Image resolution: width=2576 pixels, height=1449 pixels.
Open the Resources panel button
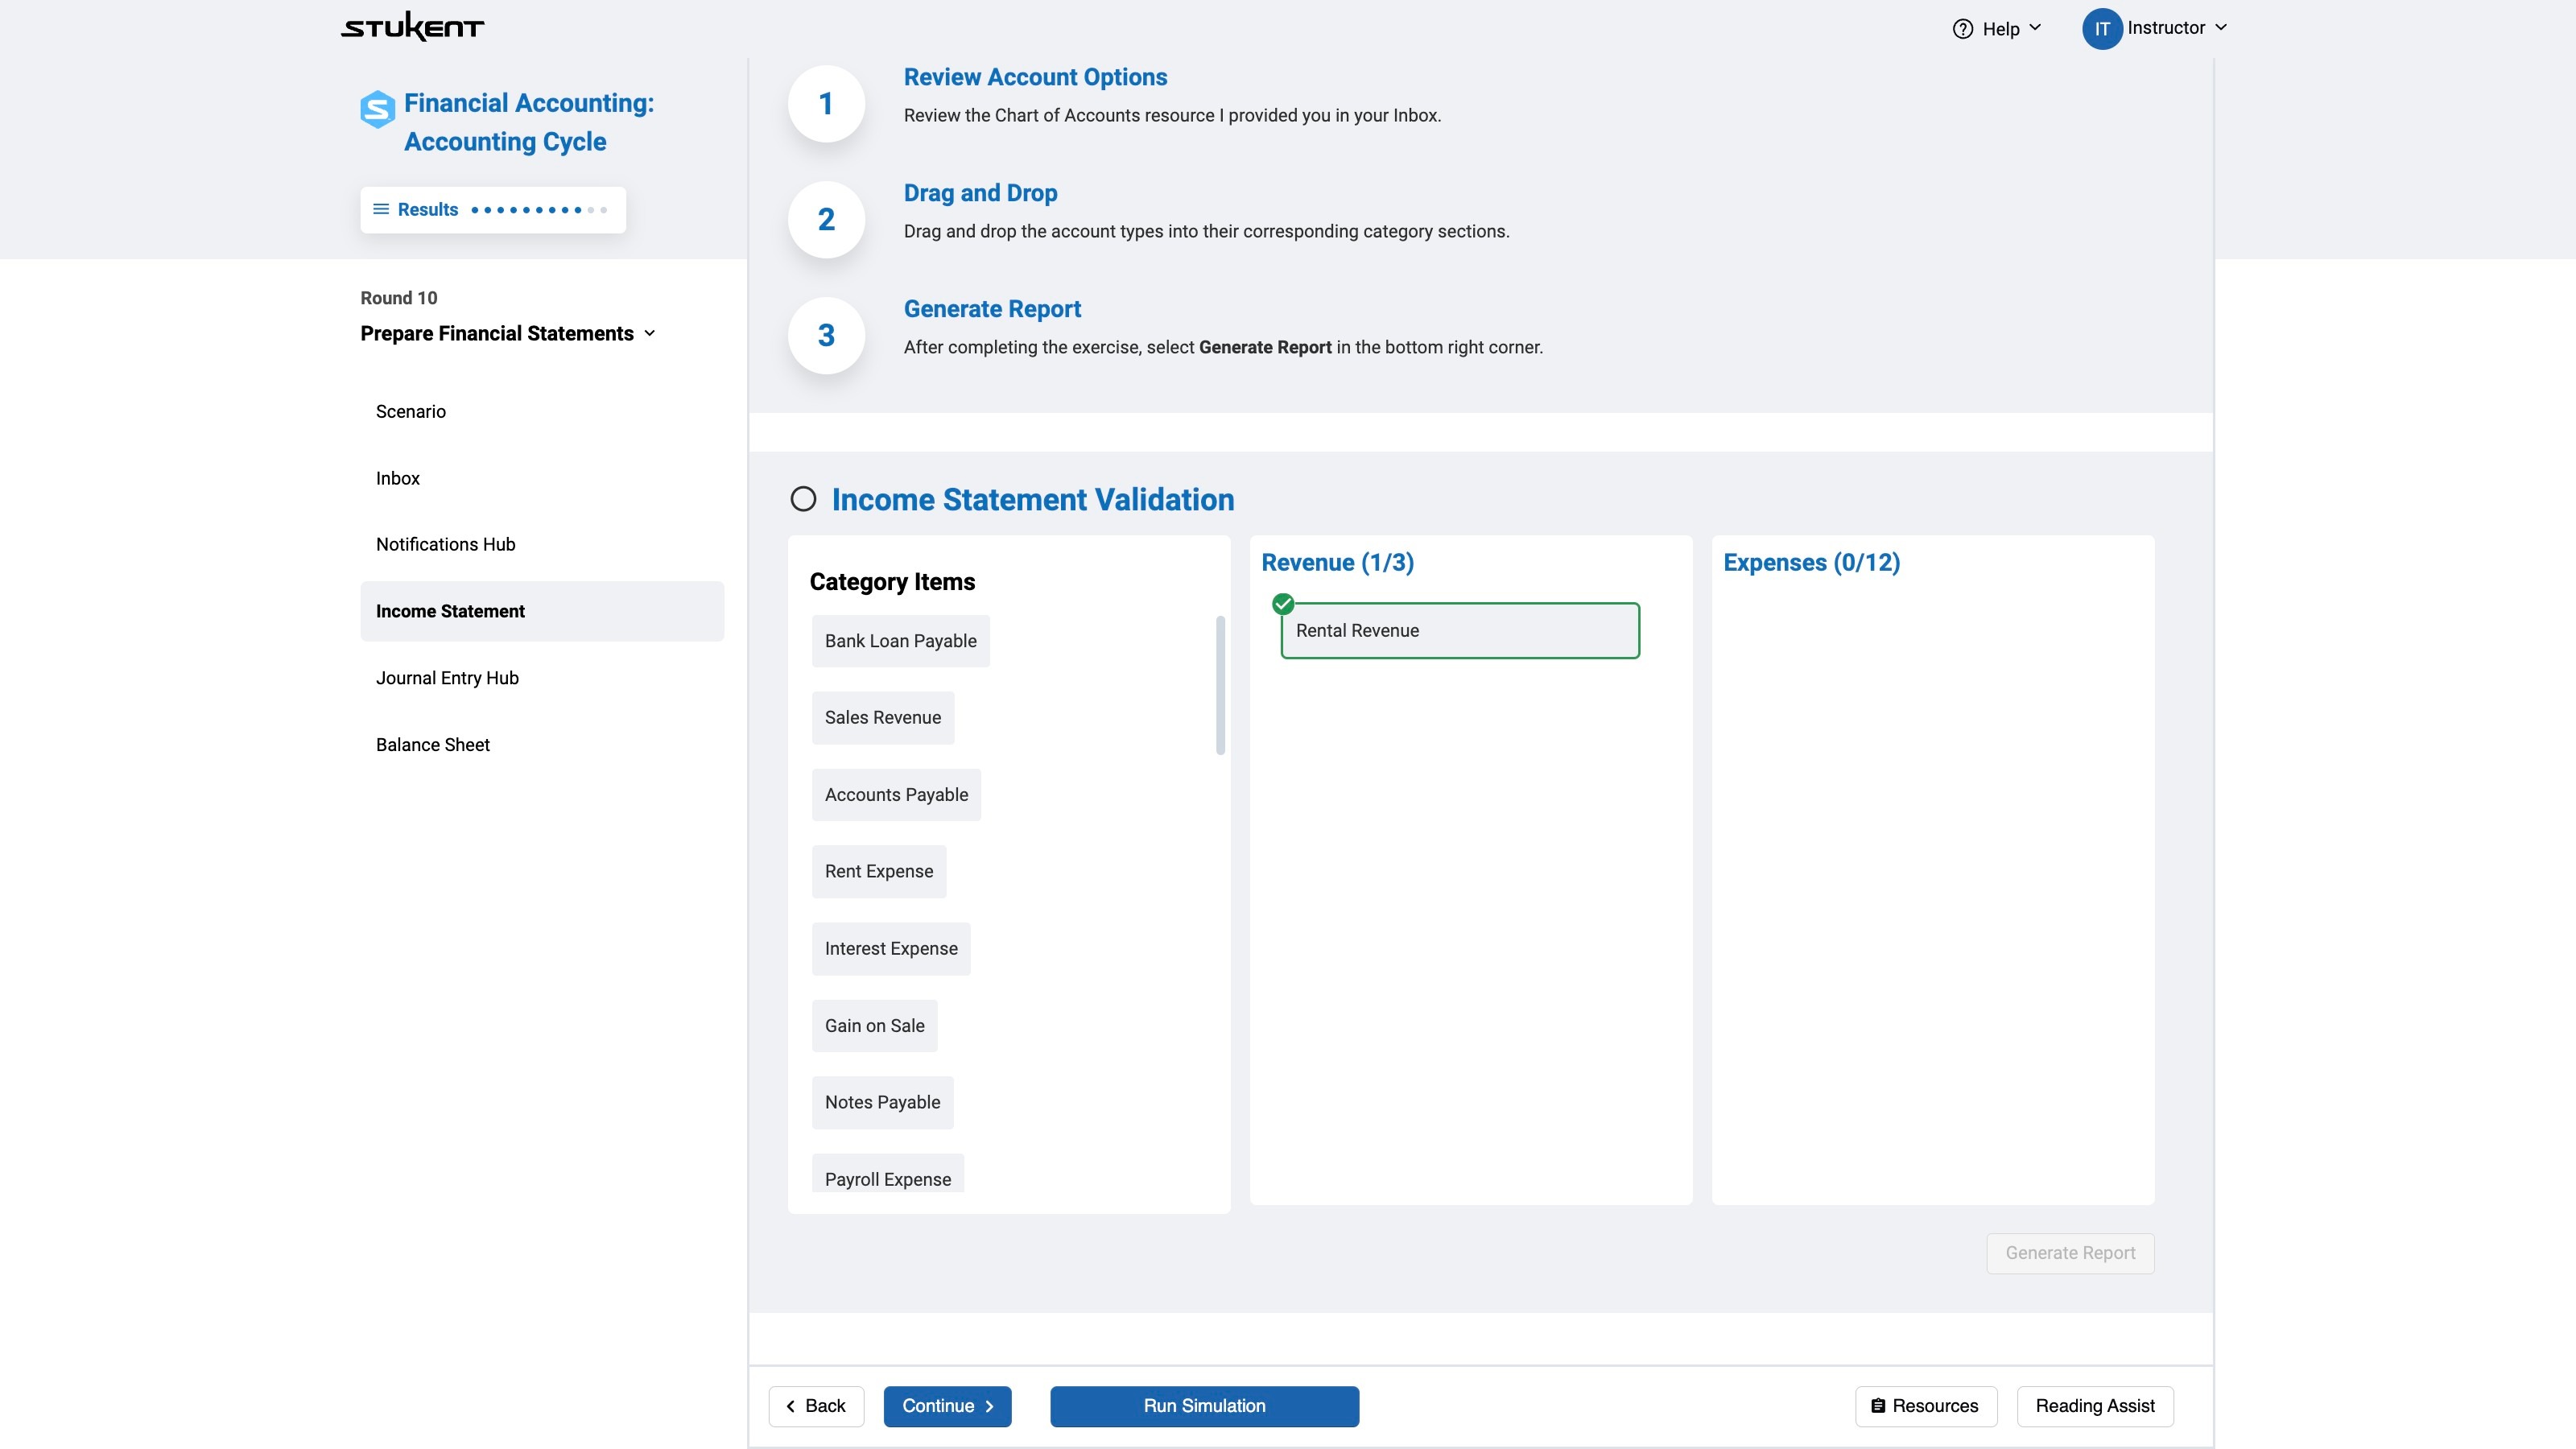tap(1925, 1406)
